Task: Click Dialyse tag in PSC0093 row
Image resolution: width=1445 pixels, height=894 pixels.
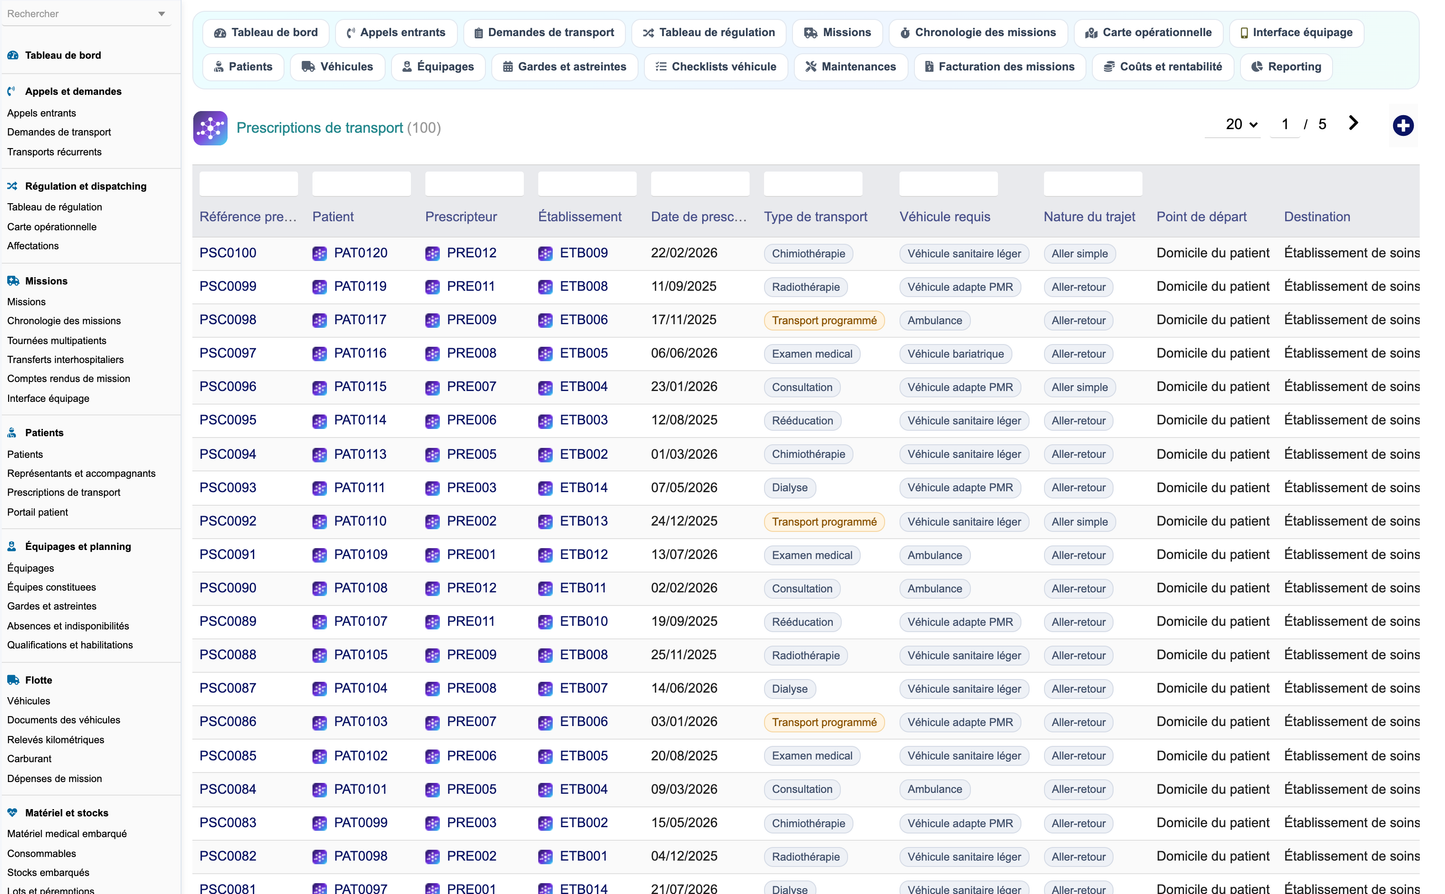Action: (x=790, y=488)
